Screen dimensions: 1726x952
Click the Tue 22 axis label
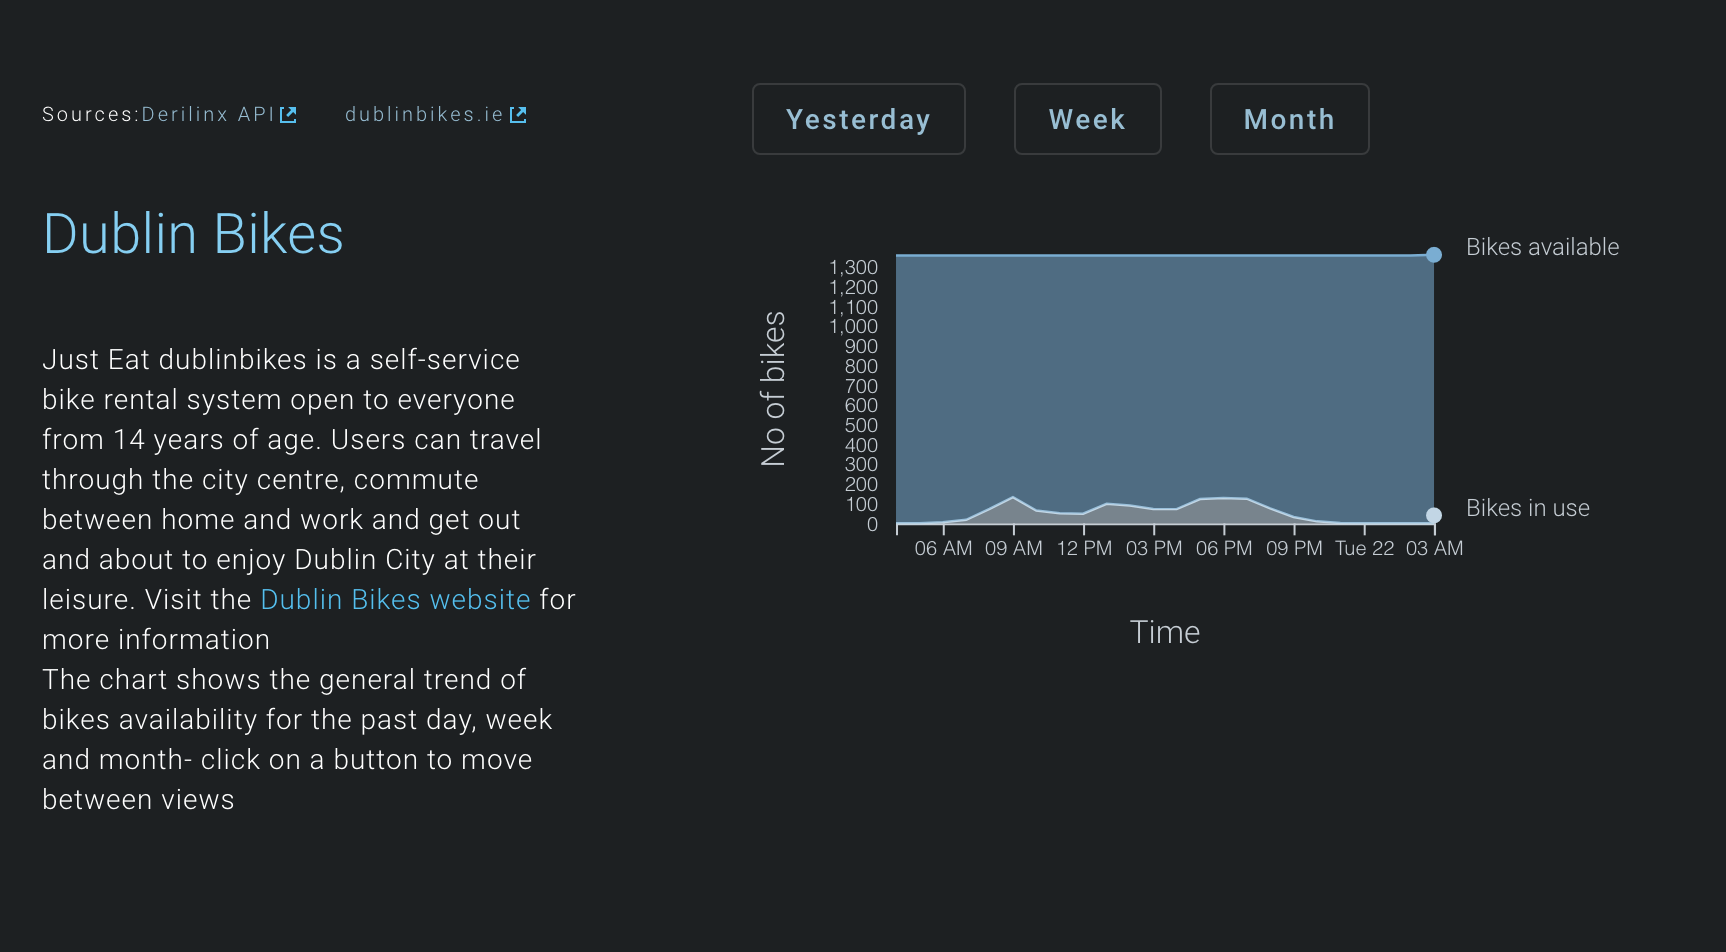(1364, 548)
